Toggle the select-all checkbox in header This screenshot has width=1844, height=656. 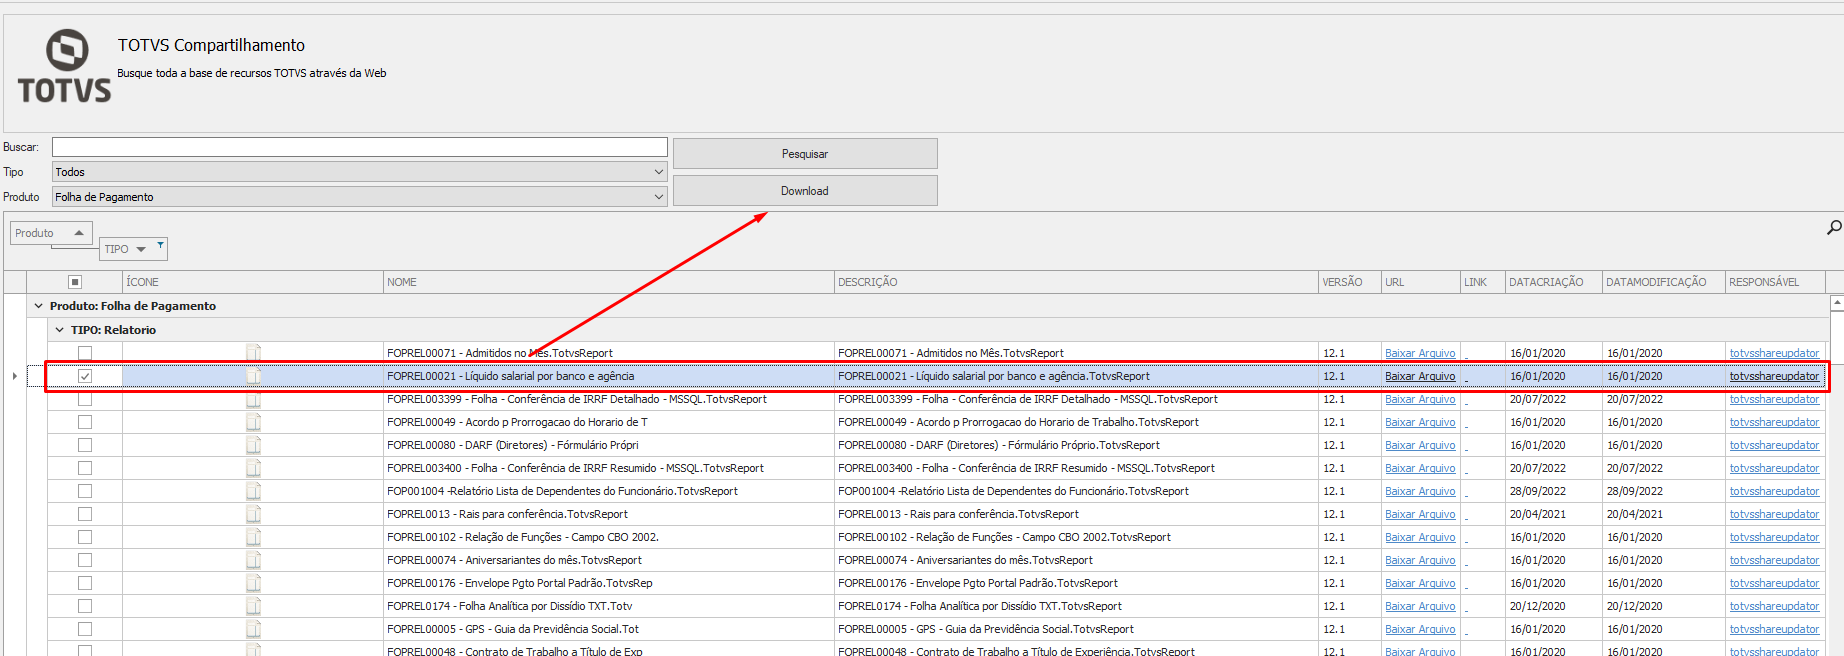point(75,282)
